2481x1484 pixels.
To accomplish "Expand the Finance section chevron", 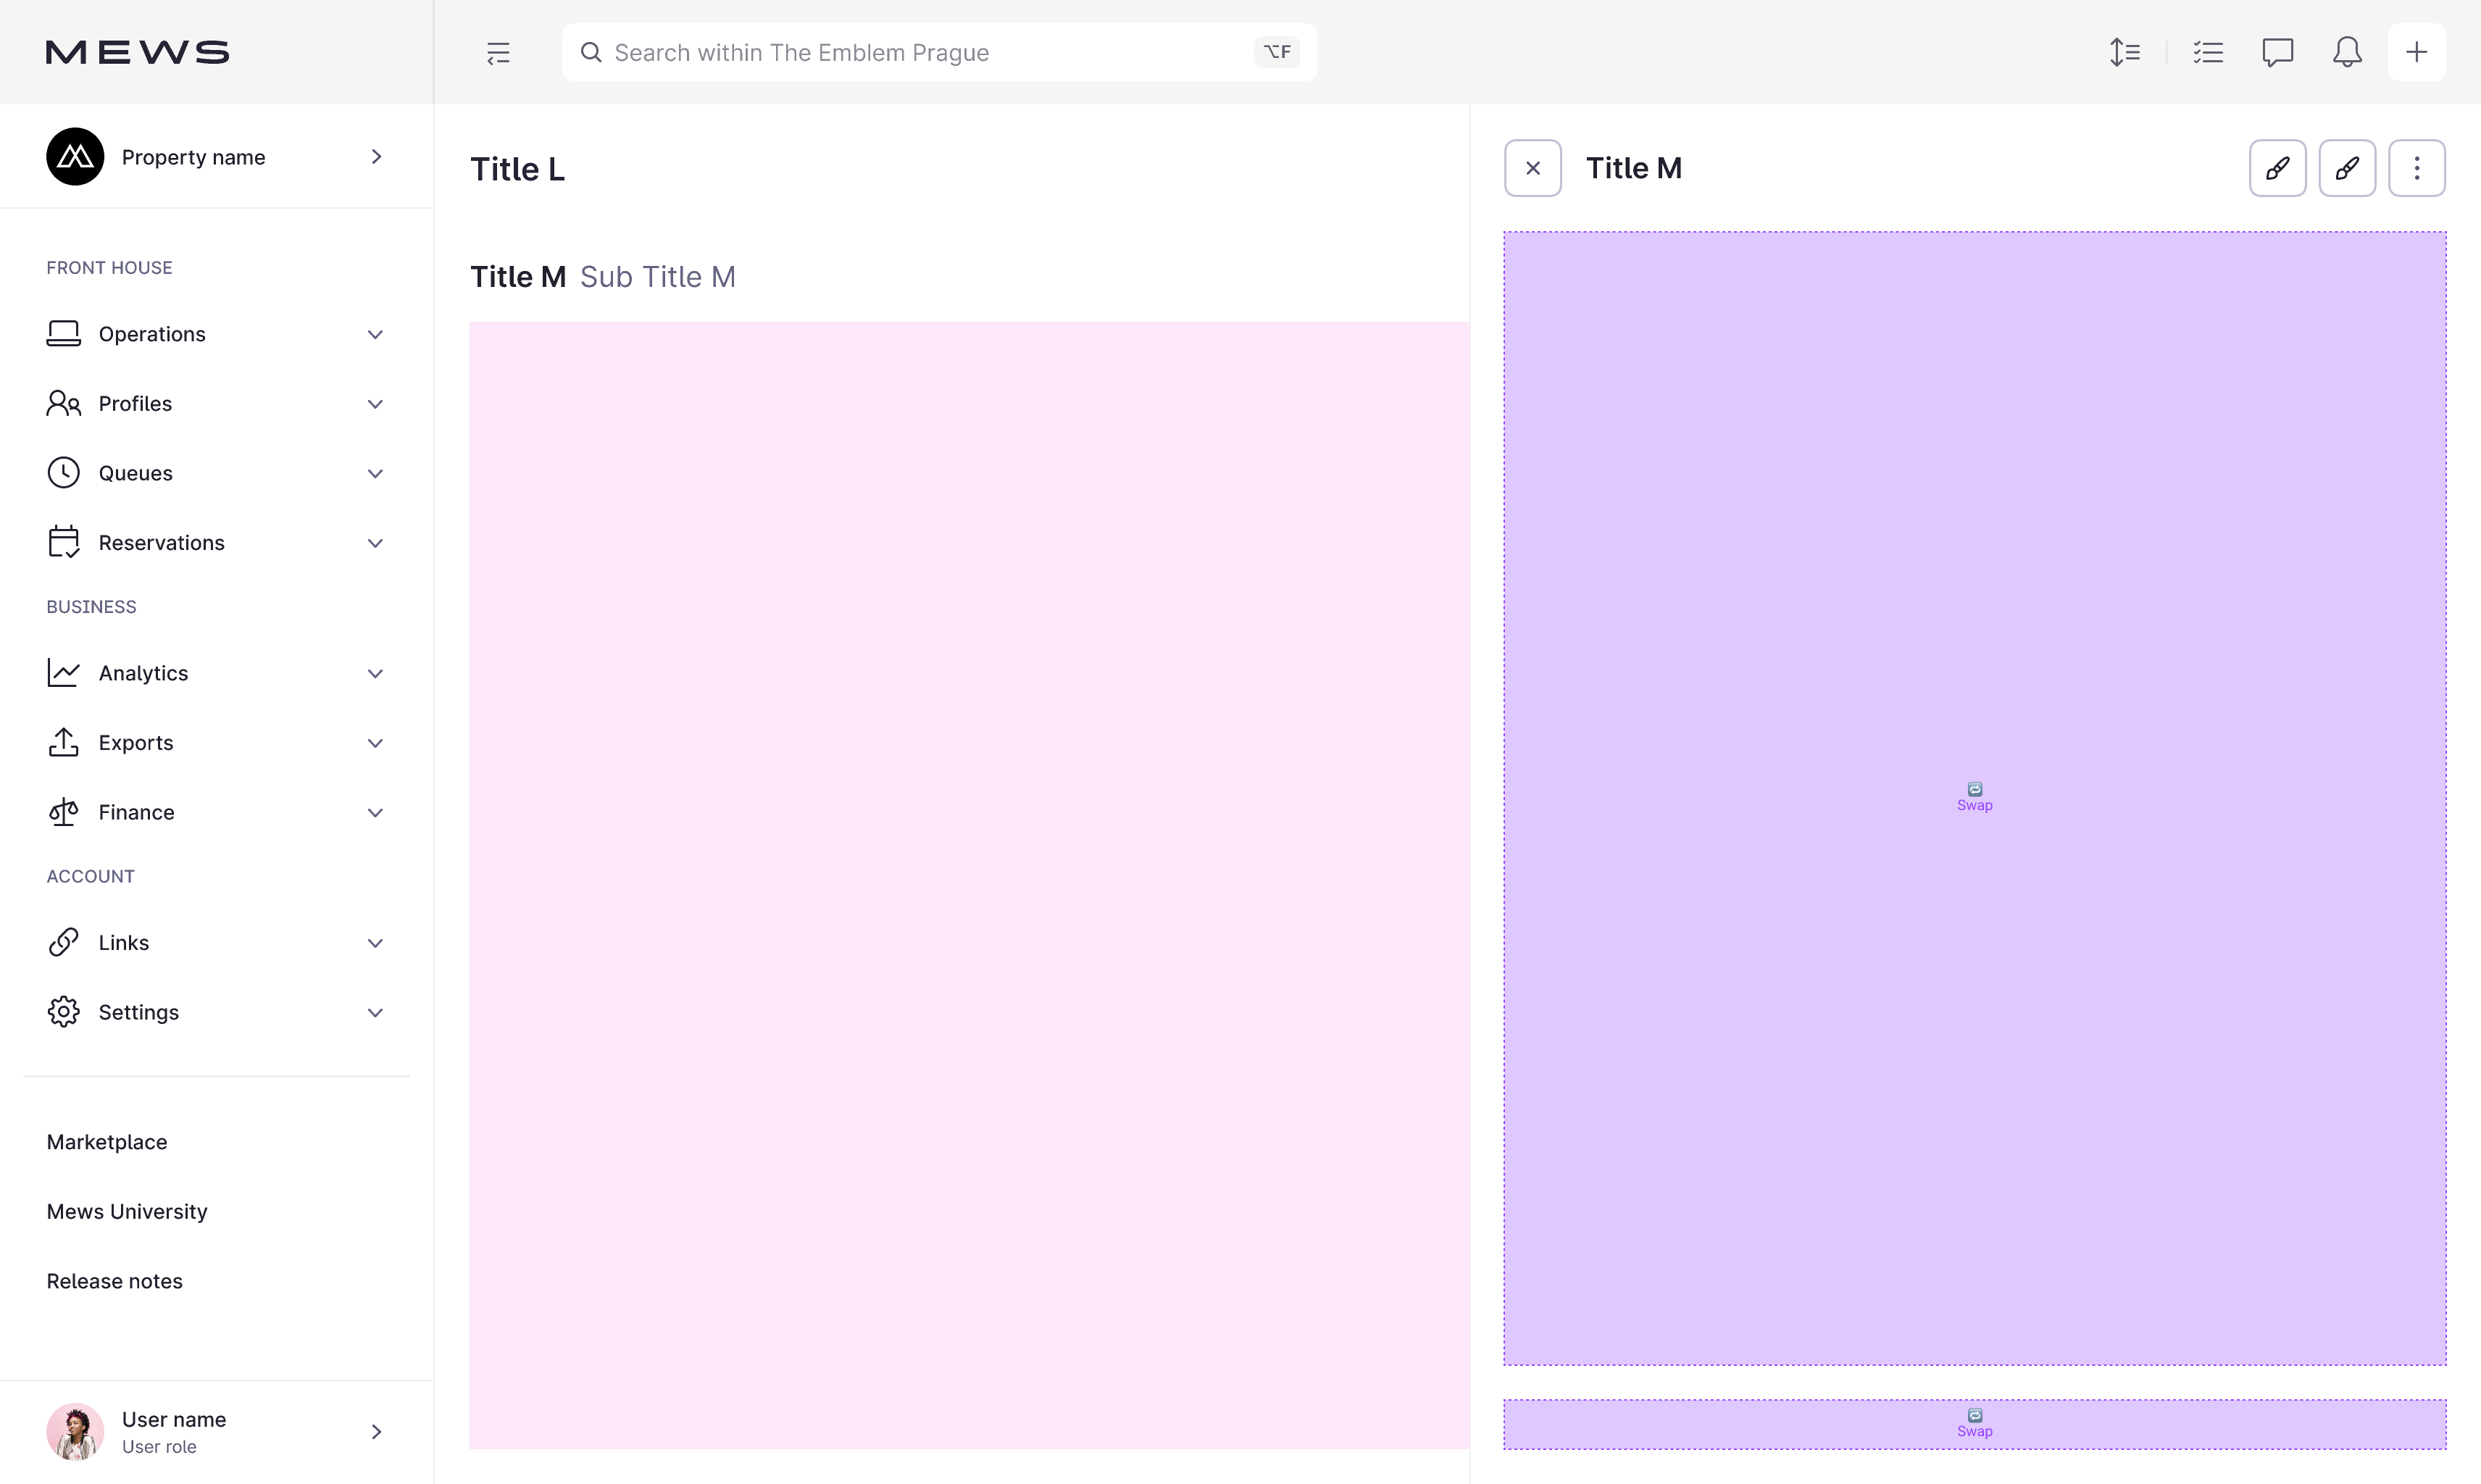I will pyautogui.click(x=375, y=813).
